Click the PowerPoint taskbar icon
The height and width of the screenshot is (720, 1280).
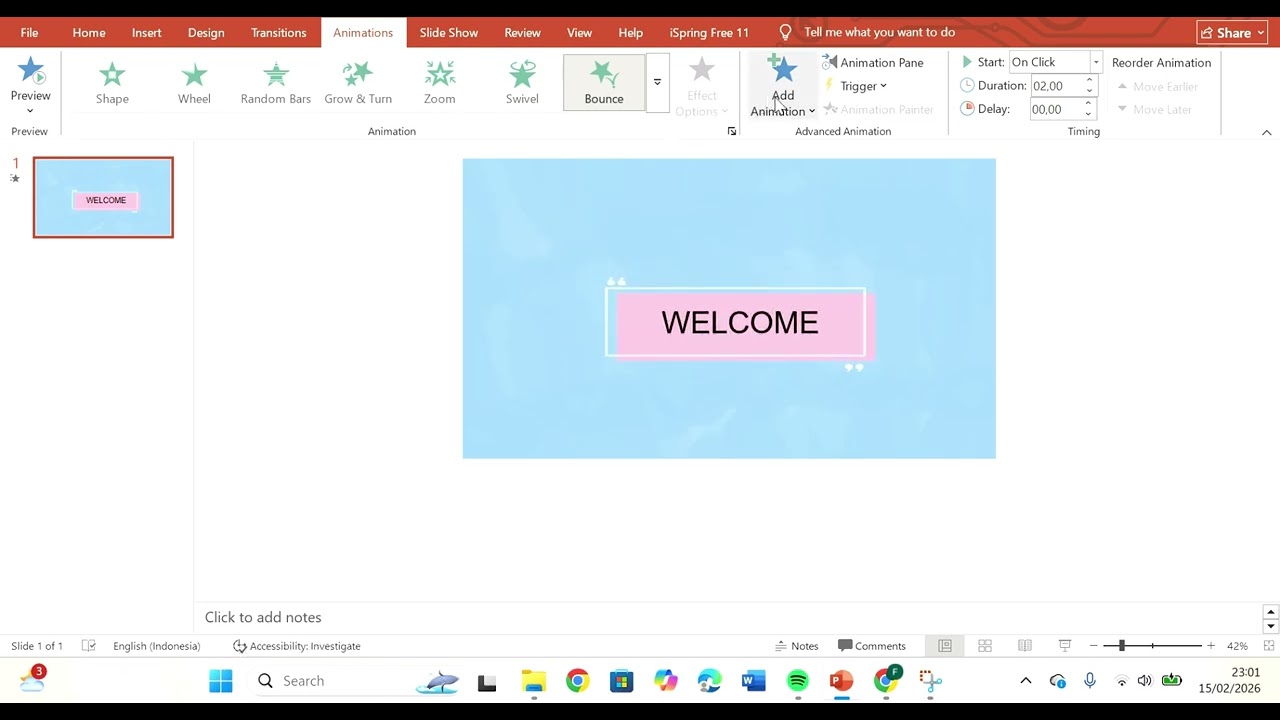click(x=842, y=681)
